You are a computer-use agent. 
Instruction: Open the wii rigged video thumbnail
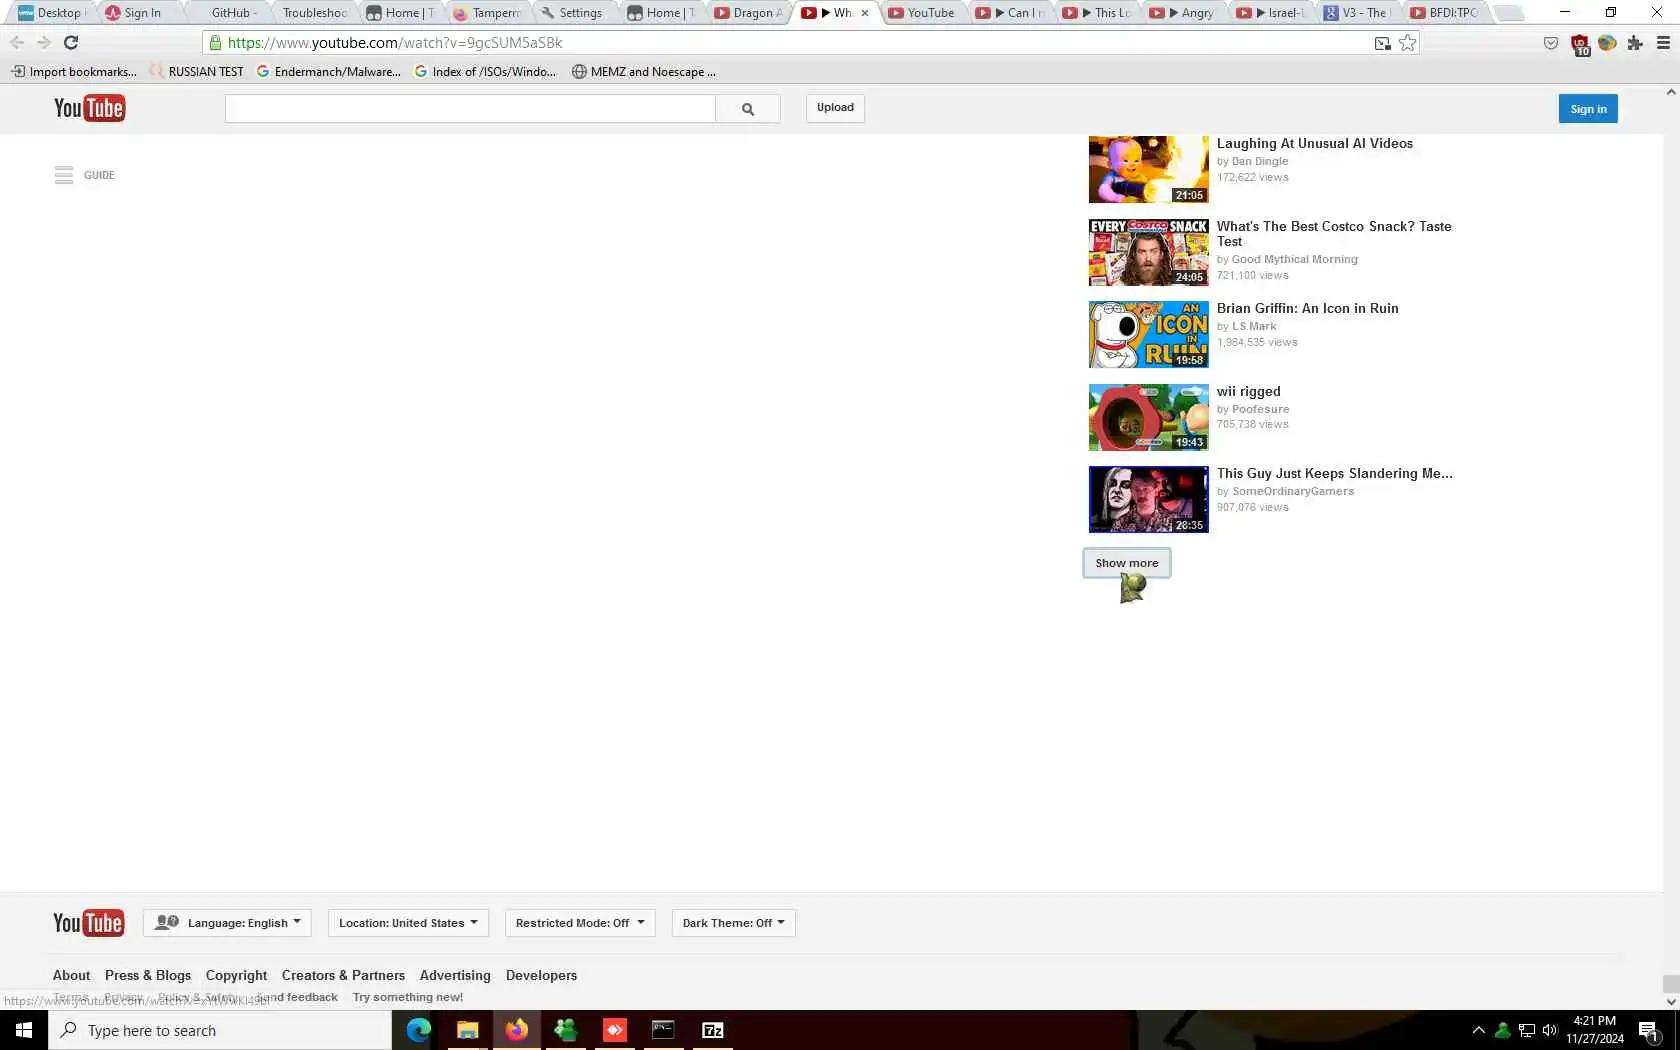tap(1148, 417)
